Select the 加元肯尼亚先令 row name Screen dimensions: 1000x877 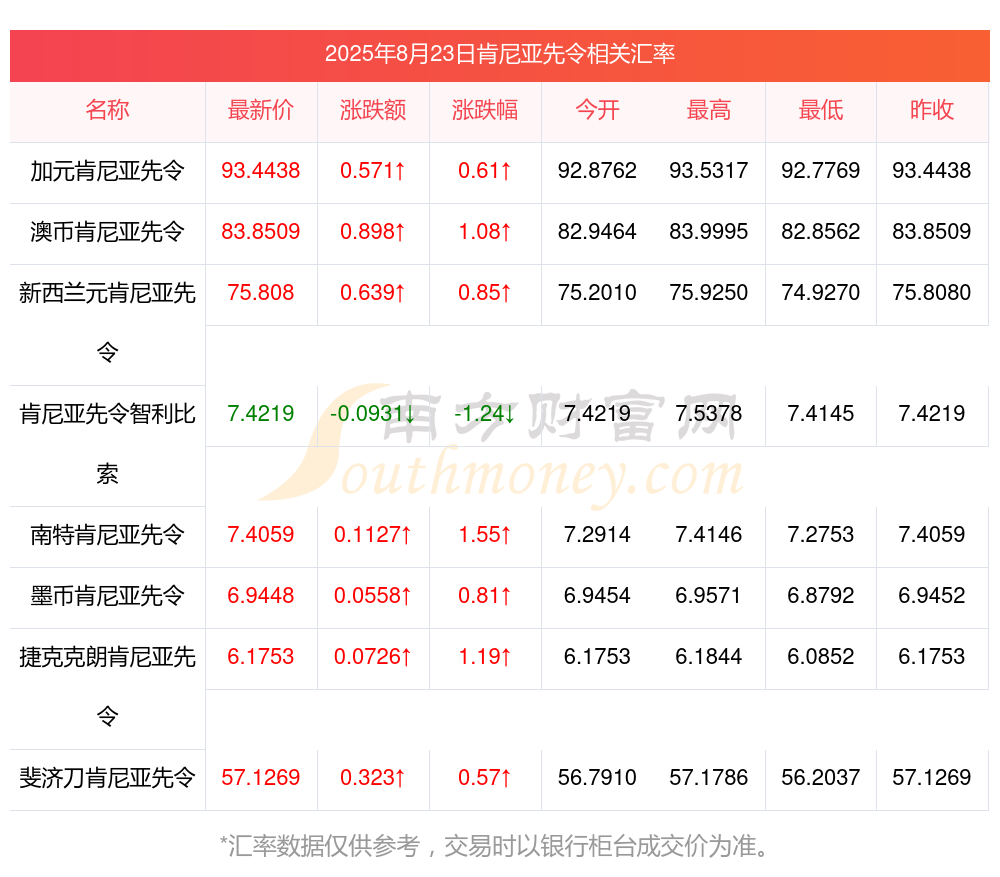(x=107, y=171)
